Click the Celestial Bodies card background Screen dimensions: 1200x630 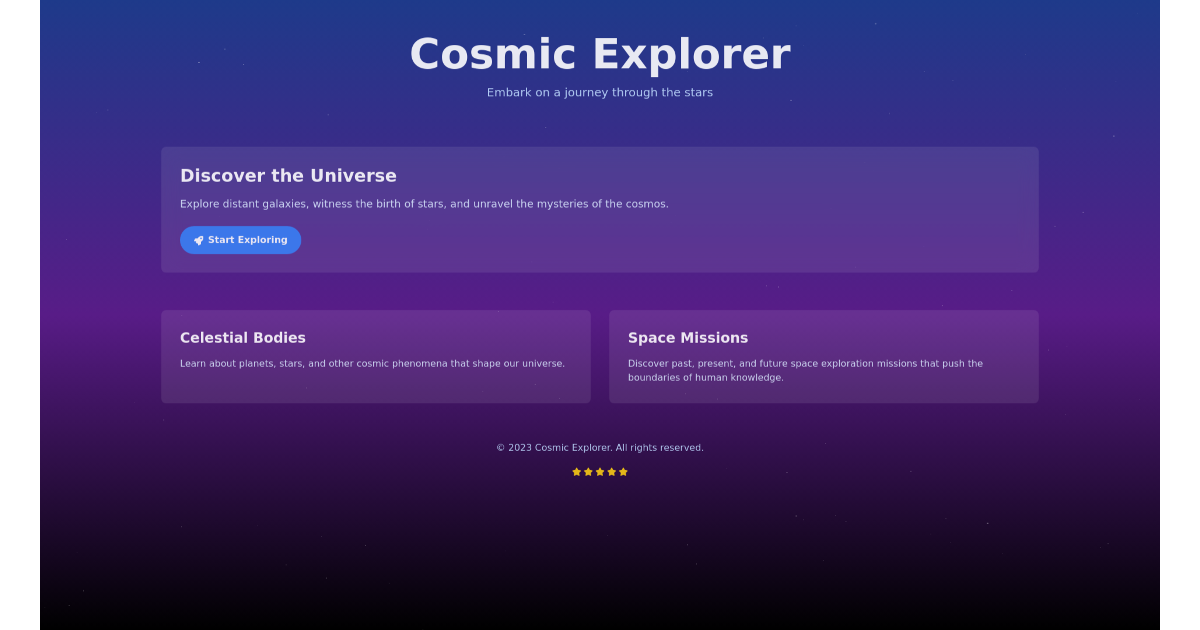376,390
